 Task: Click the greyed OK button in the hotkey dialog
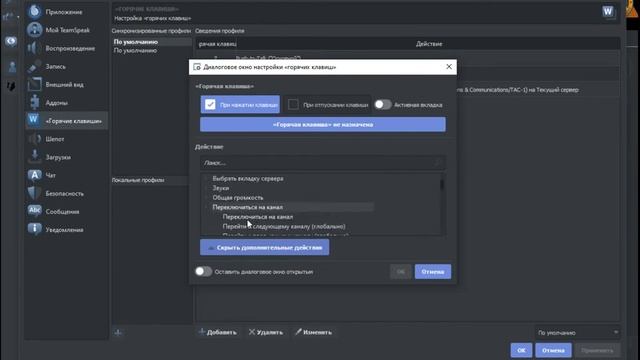[401, 271]
